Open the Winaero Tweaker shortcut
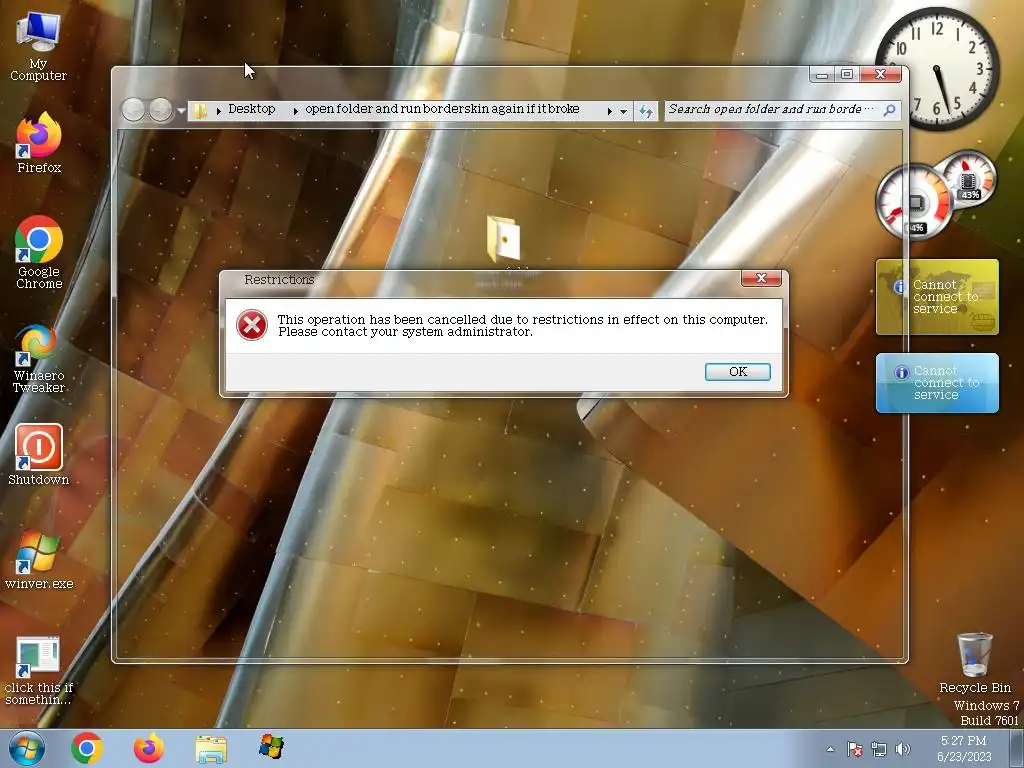The height and width of the screenshot is (768, 1024). pyautogui.click(x=39, y=358)
